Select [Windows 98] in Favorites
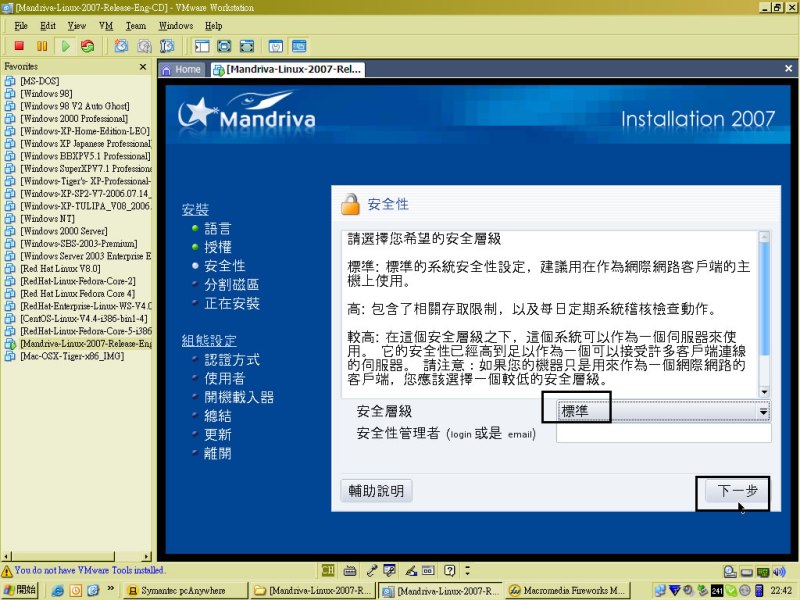800x600 pixels. tap(46, 94)
